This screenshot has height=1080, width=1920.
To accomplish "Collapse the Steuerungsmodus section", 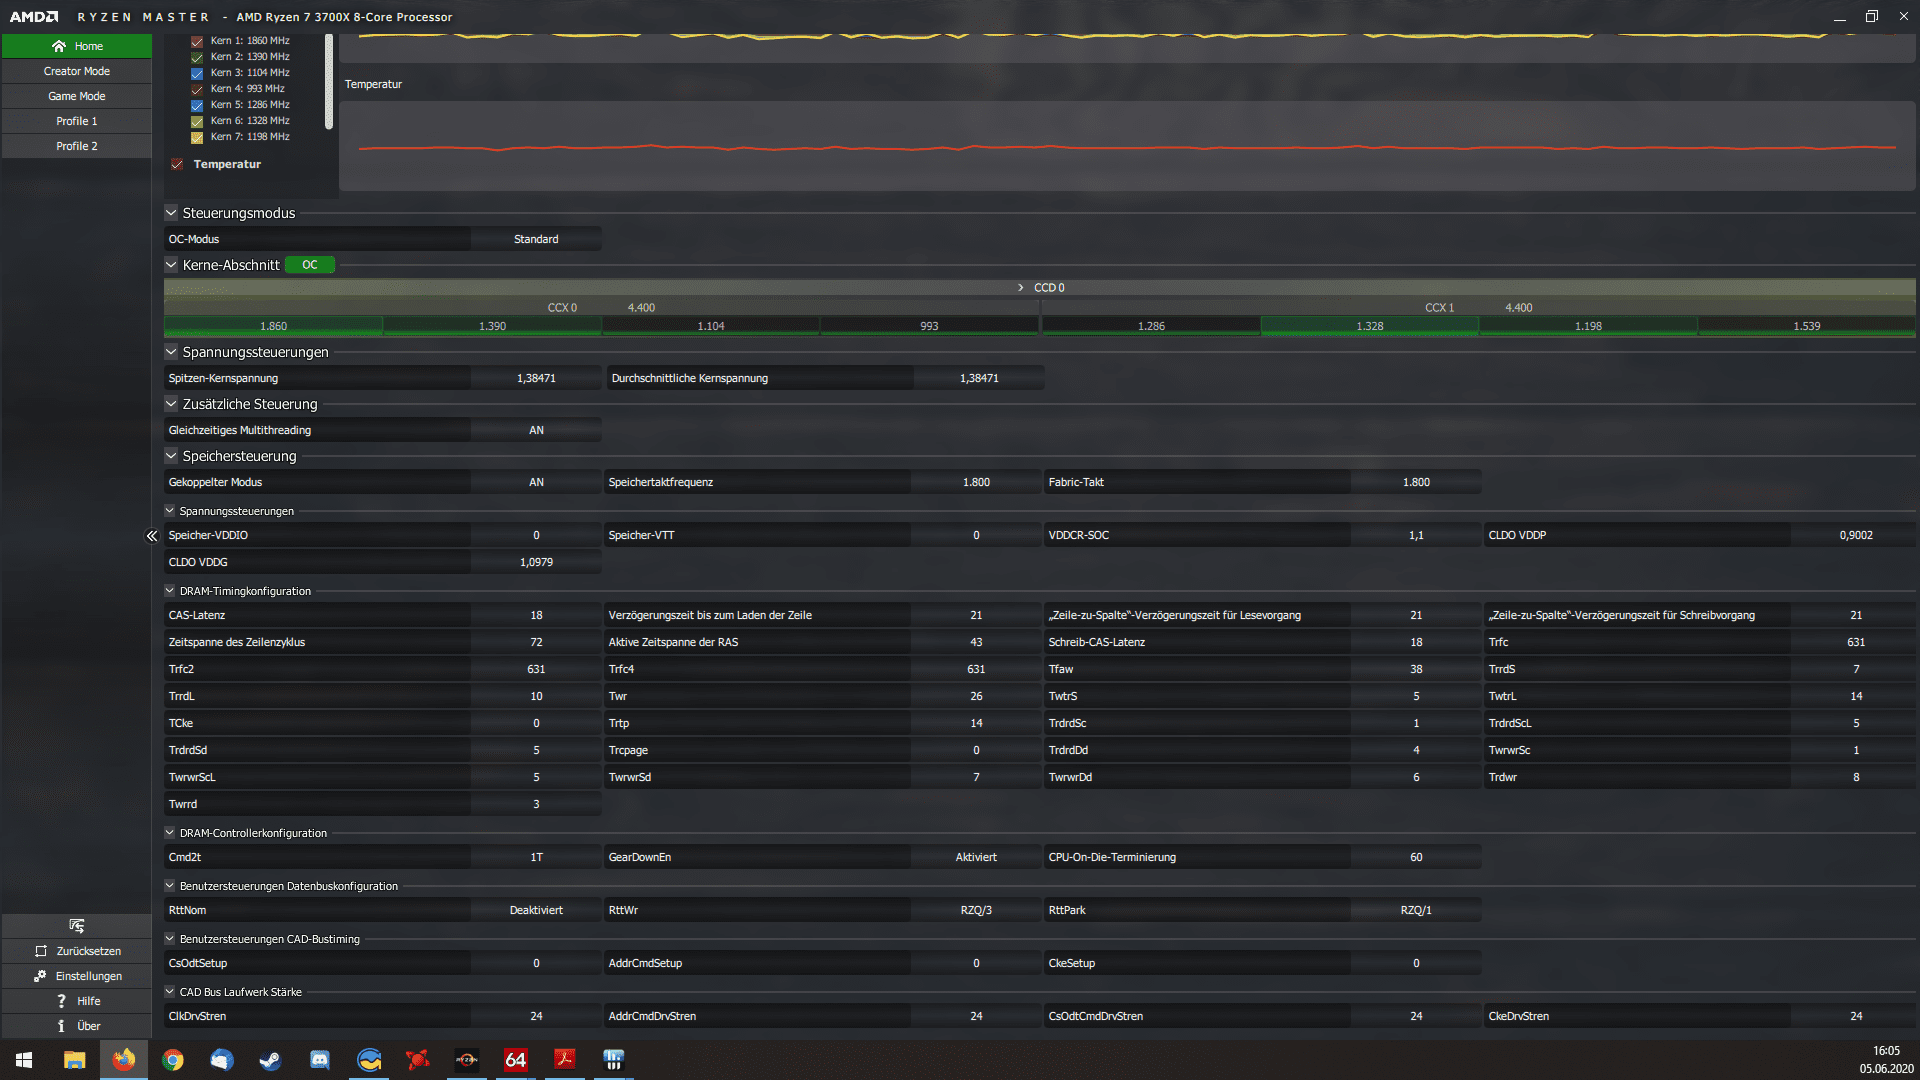I will [x=171, y=213].
